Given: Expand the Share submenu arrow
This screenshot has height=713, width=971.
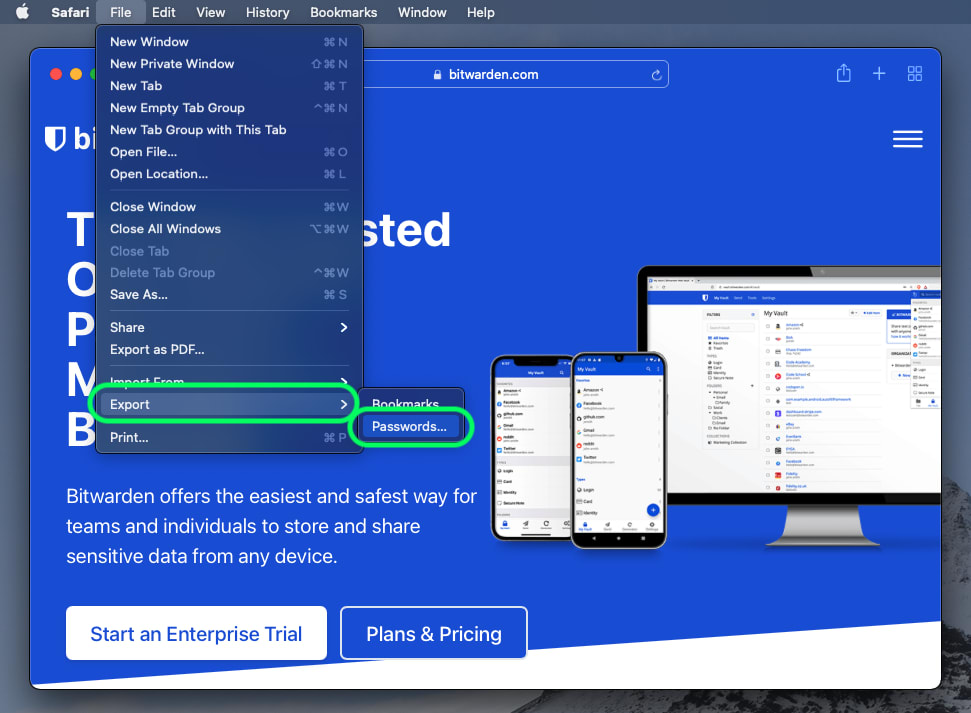Looking at the screenshot, I should click(x=343, y=327).
